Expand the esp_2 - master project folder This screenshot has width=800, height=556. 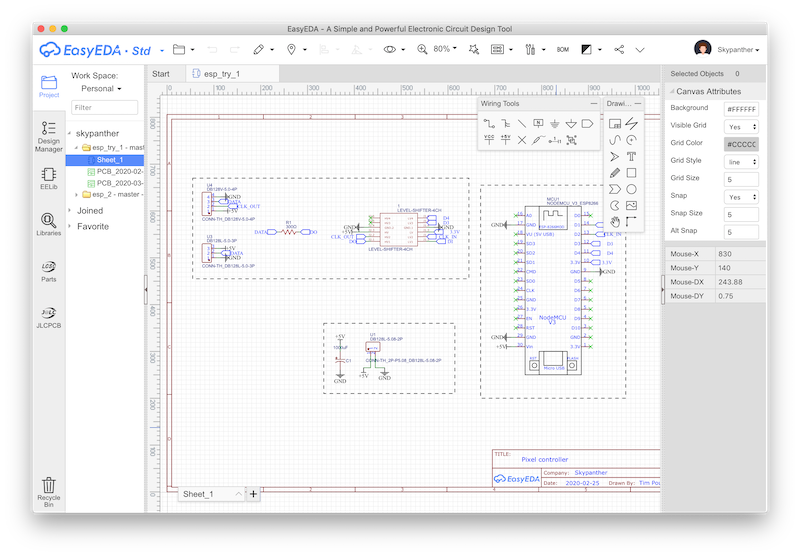click(x=77, y=194)
